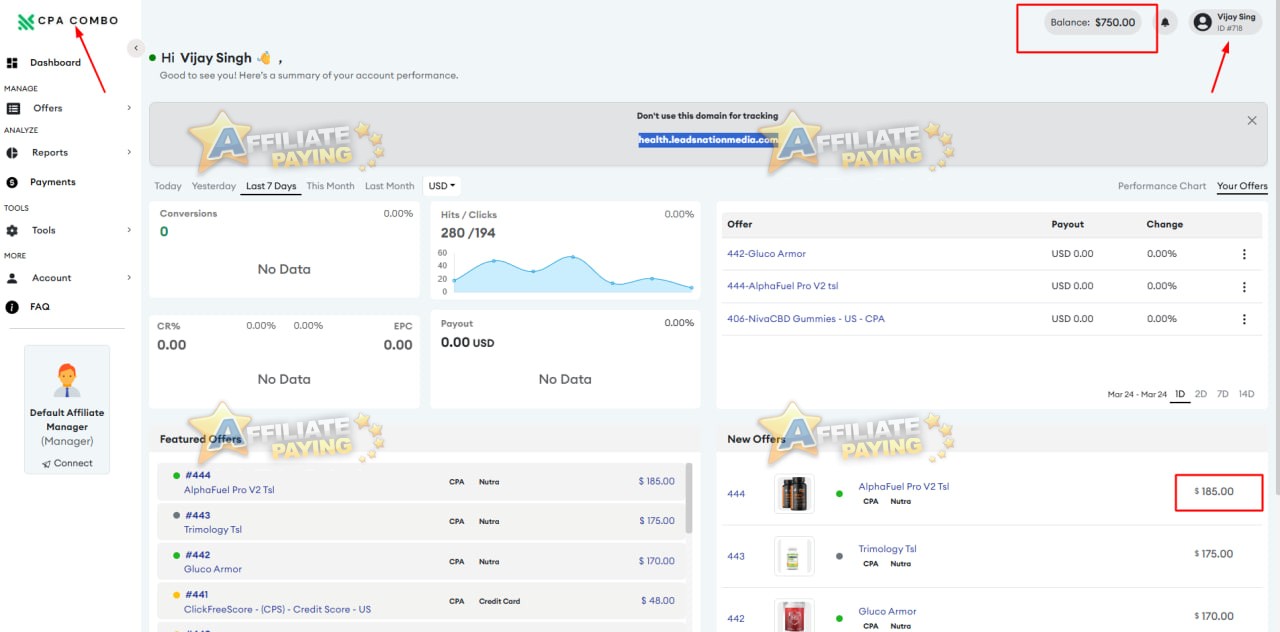Expand the Reports submenu chevron
This screenshot has width=1280, height=632.
point(129,153)
